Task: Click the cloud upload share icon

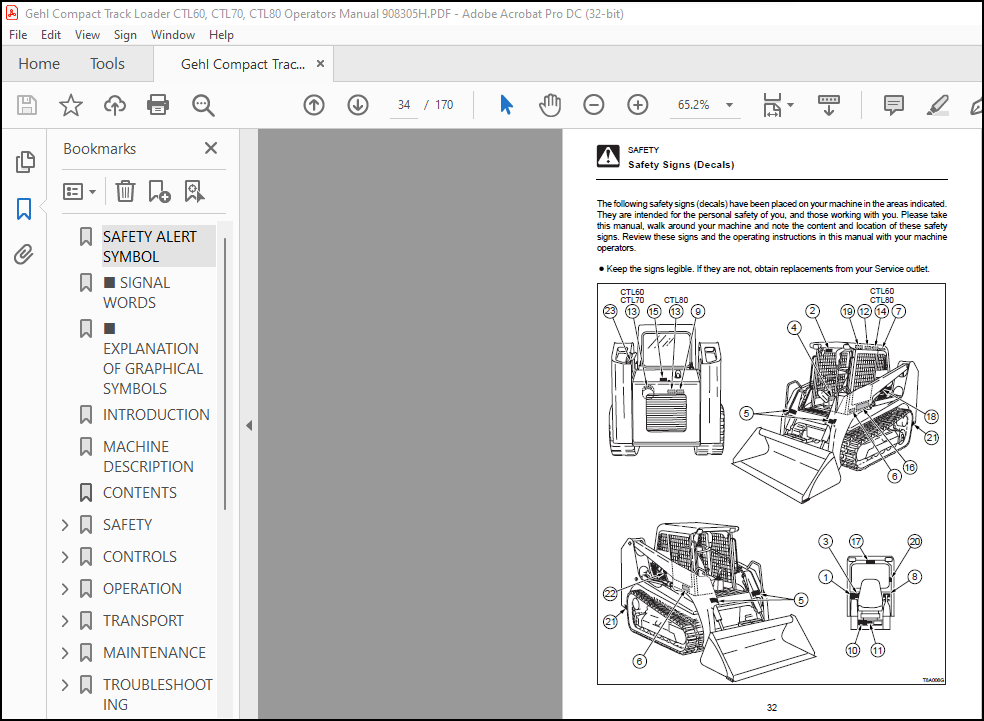Action: pos(114,105)
